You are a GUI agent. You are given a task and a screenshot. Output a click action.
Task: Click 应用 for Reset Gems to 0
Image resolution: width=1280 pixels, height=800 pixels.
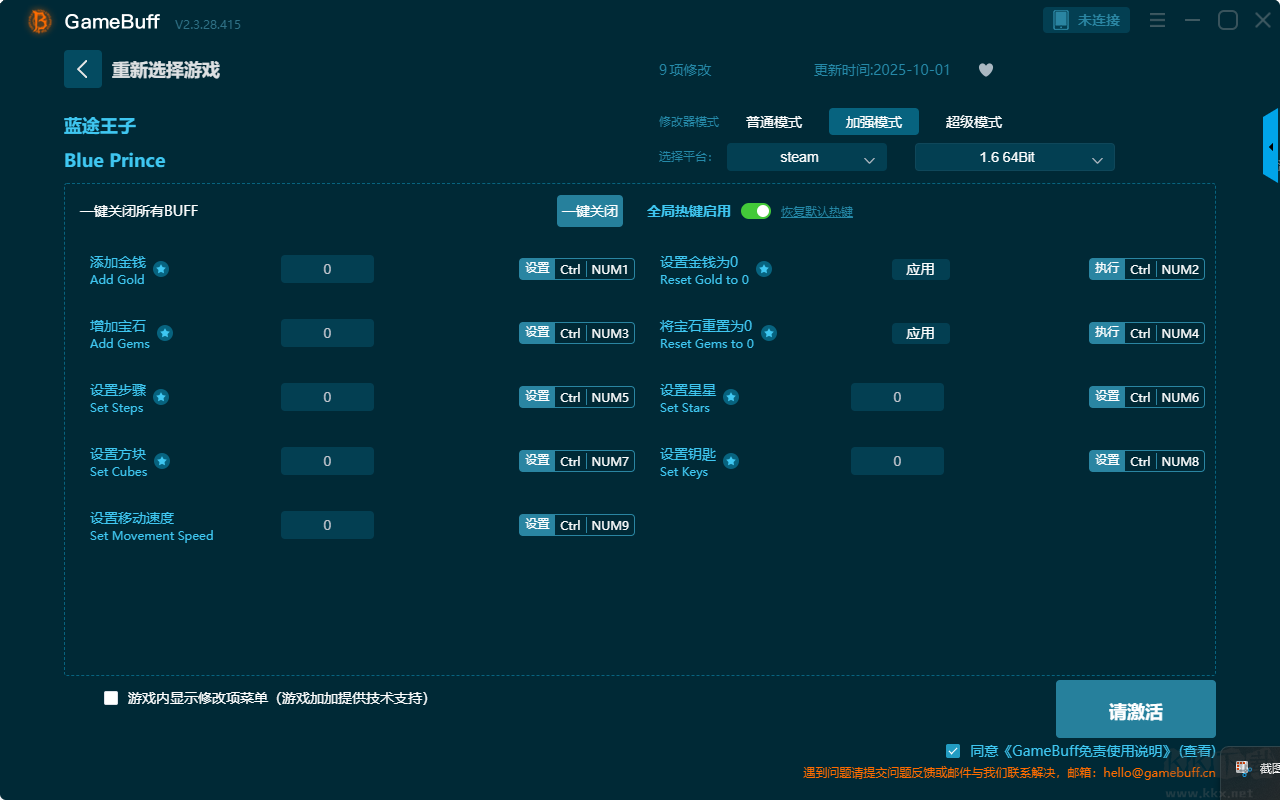921,333
